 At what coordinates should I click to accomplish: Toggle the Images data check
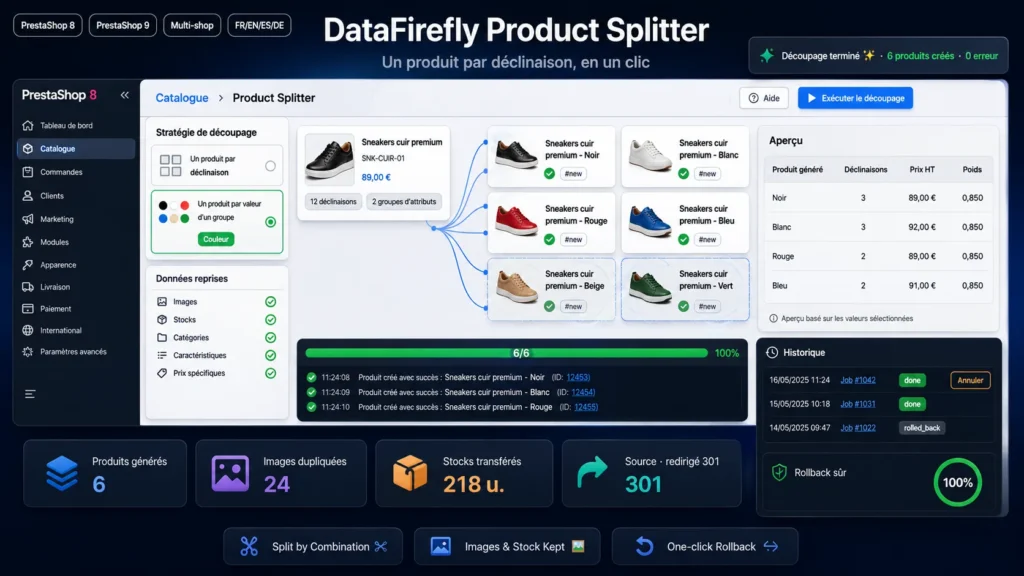tap(270, 302)
